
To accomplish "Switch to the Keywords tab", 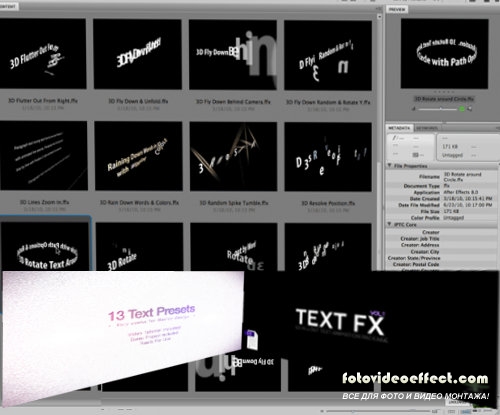I will click(427, 128).
